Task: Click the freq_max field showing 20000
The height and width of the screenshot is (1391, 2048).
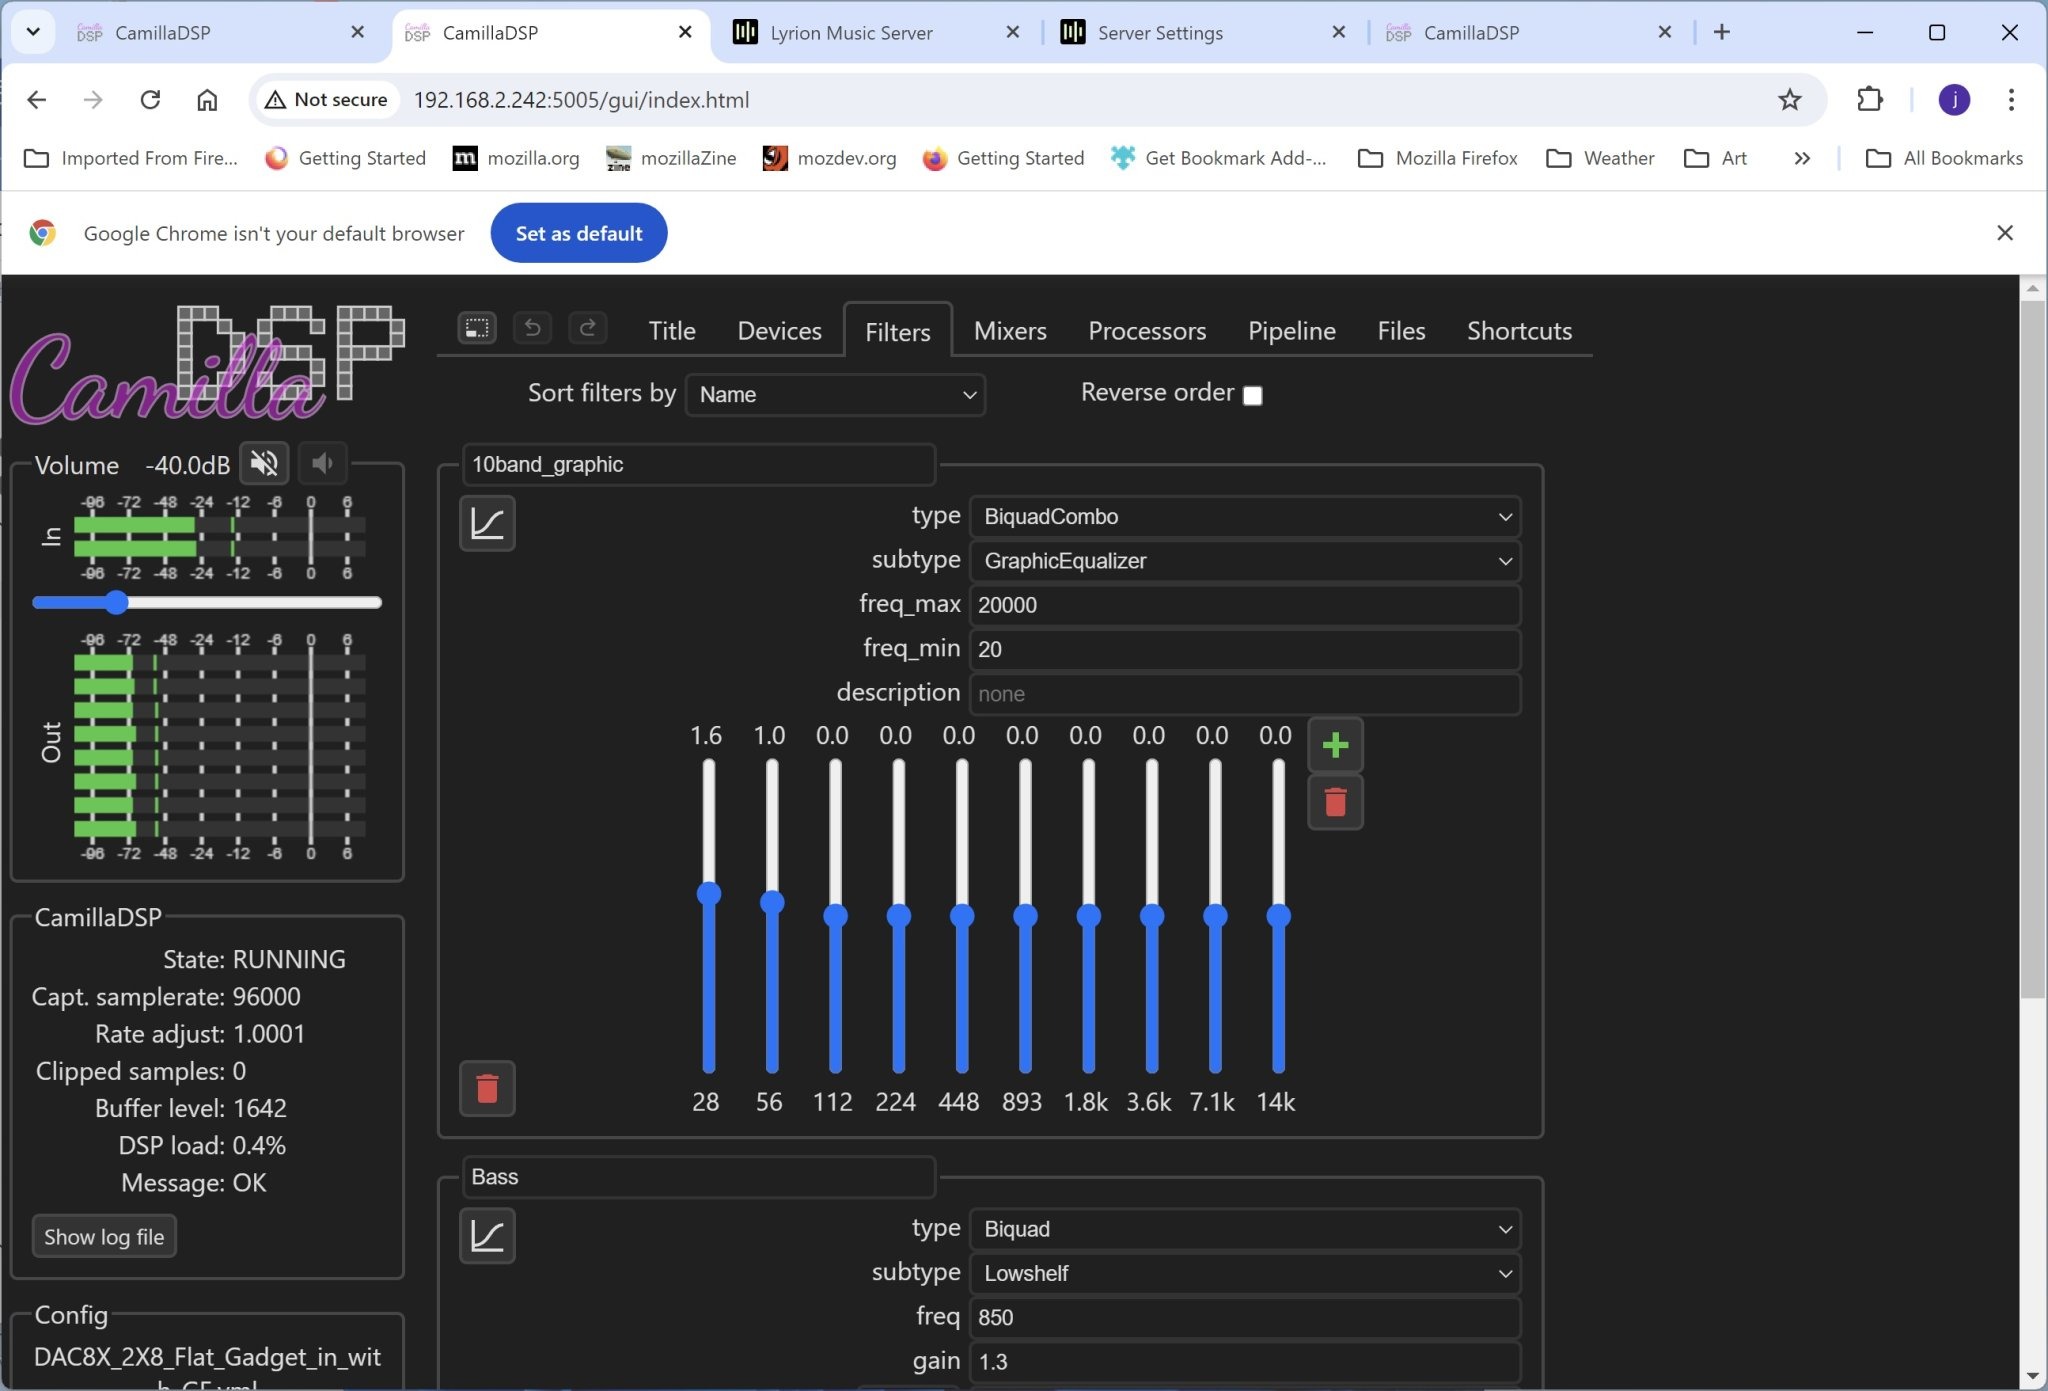Action: (1245, 605)
